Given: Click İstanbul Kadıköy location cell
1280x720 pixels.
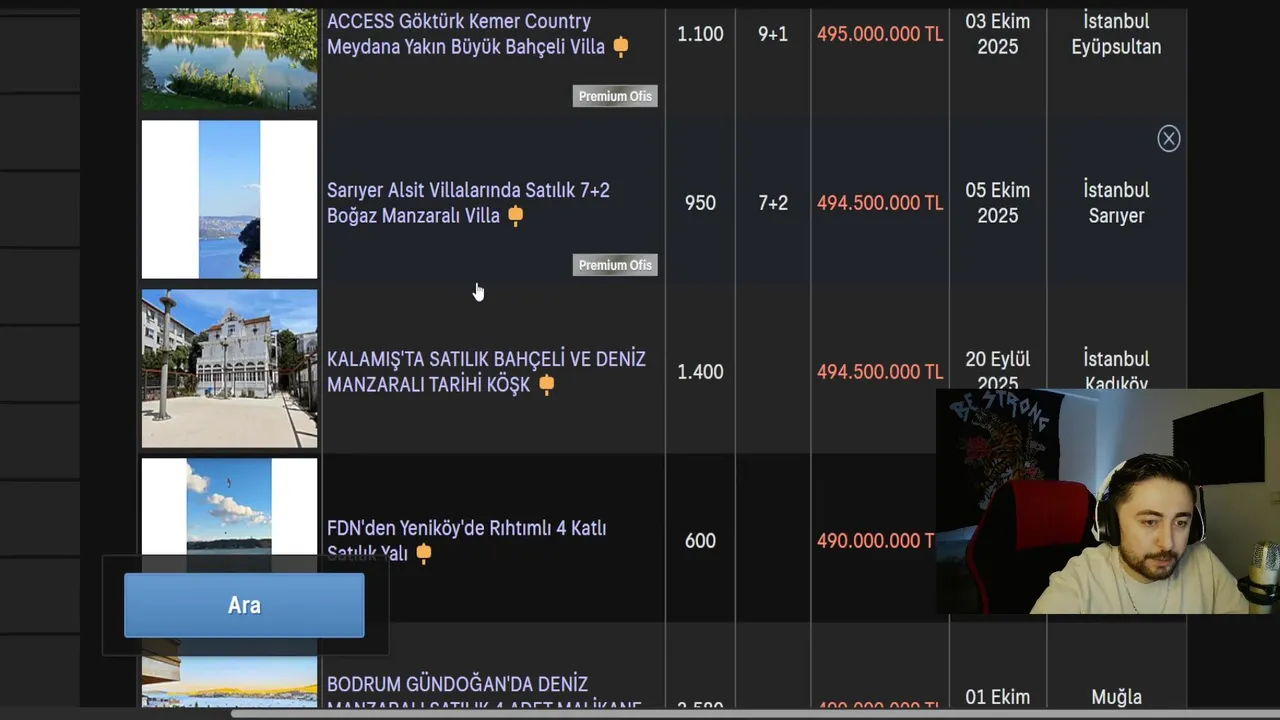Looking at the screenshot, I should click(1116, 370).
